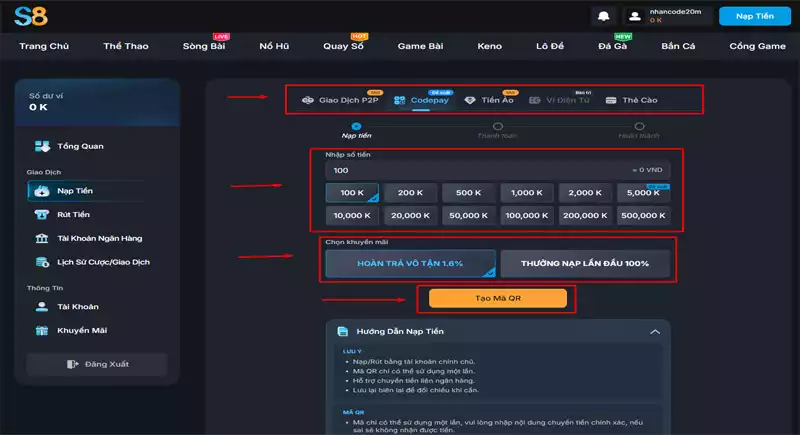This screenshot has height=435, width=800.
Task: Click the Tài Khoản Ngân Hàng bank icon
Action: click(x=42, y=238)
